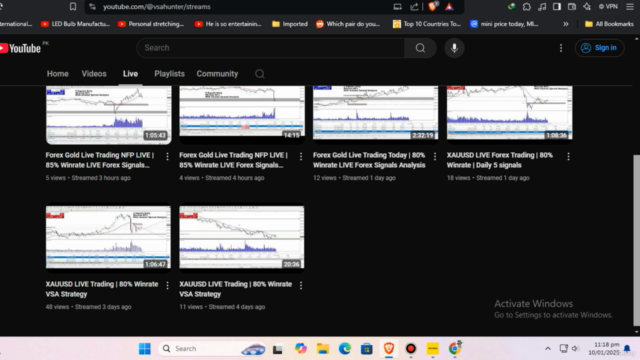Screen dimensions: 640x360
Task: Open 'Personal stretching...' bookmark
Action: 151,24
